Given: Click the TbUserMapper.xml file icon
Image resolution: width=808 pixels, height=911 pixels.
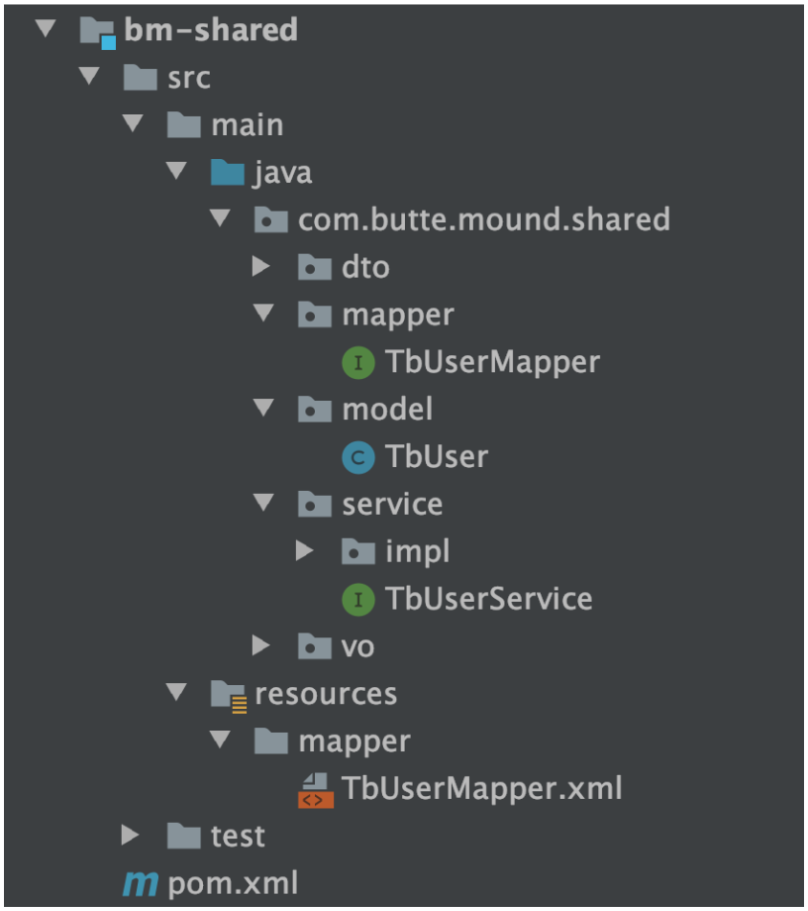Looking at the screenshot, I should pos(314,789).
